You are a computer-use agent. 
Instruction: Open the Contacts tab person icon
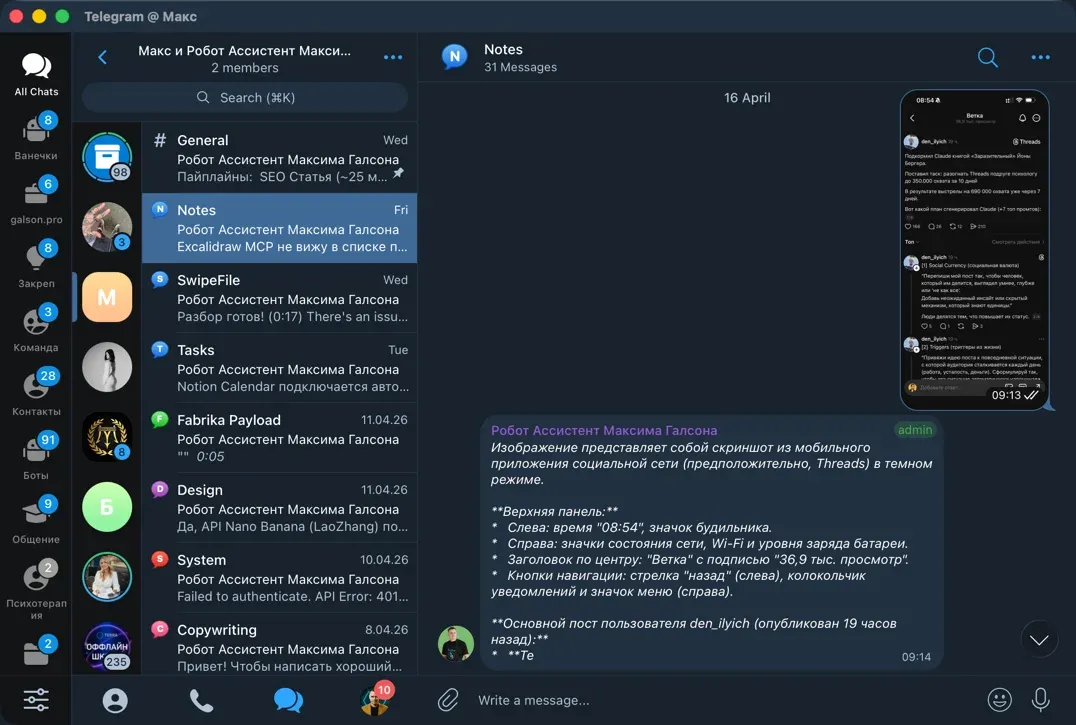coord(115,700)
